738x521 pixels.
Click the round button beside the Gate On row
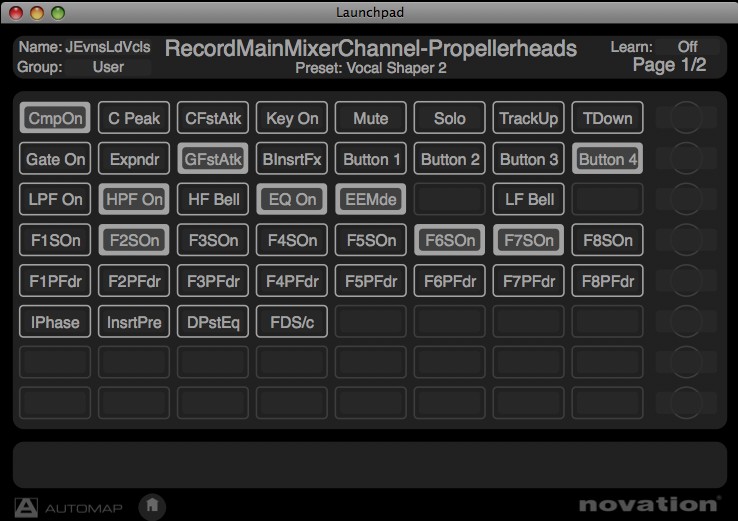pos(686,159)
